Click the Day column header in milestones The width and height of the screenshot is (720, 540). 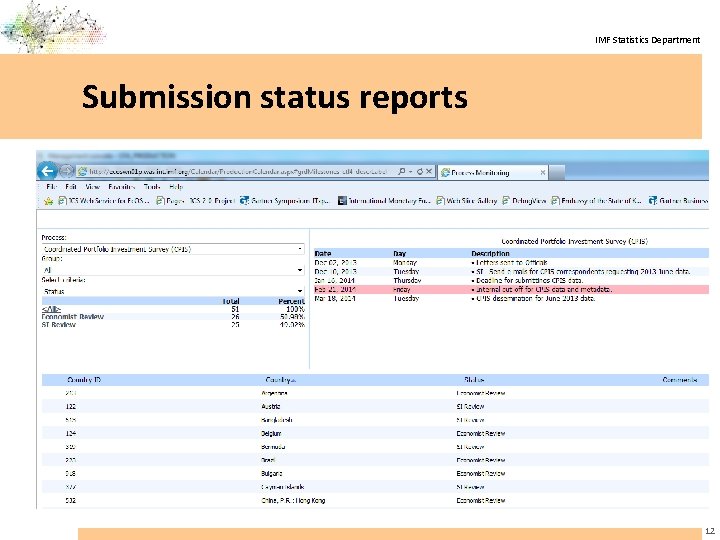(399, 253)
